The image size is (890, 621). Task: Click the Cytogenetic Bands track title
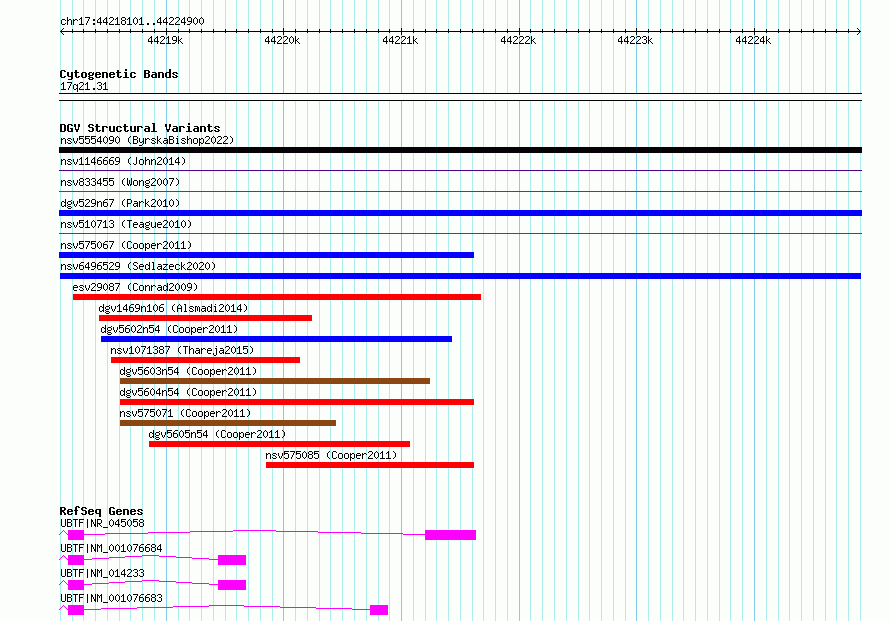click(x=119, y=74)
